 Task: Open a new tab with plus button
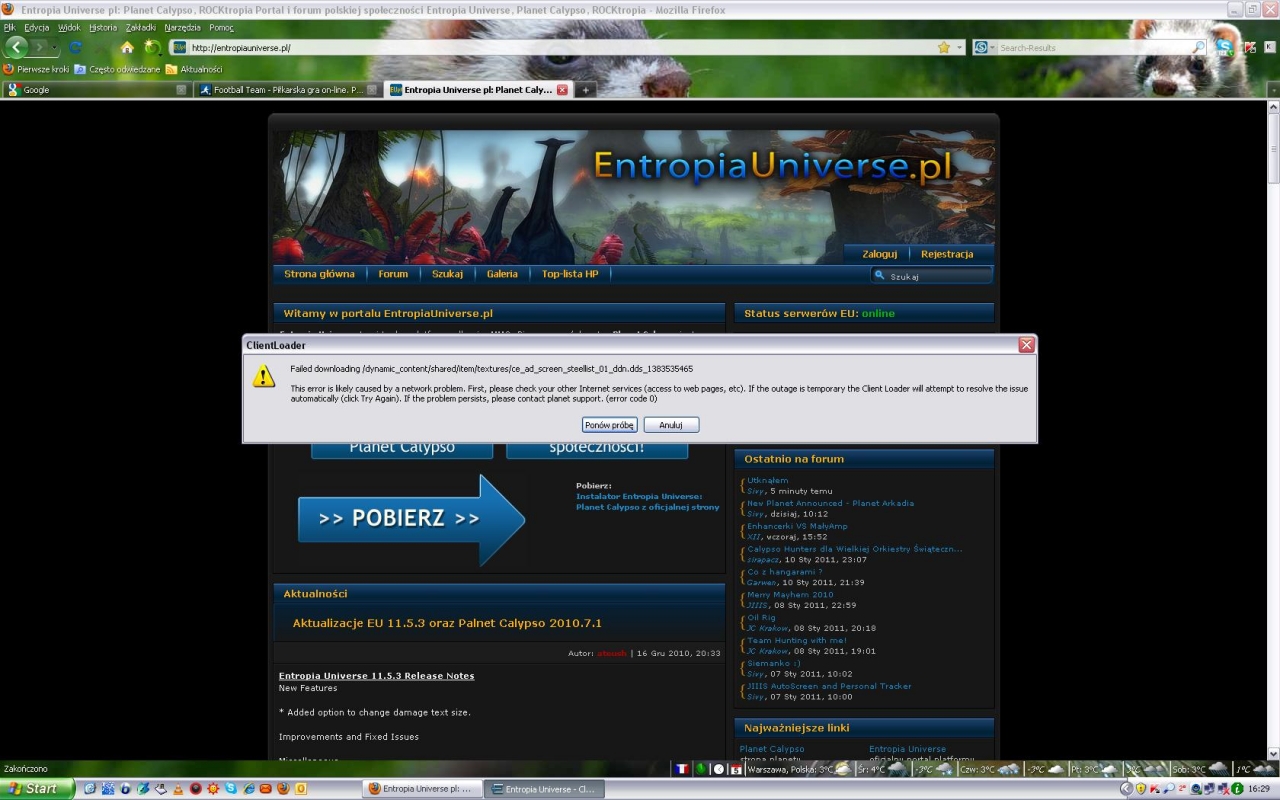click(586, 90)
